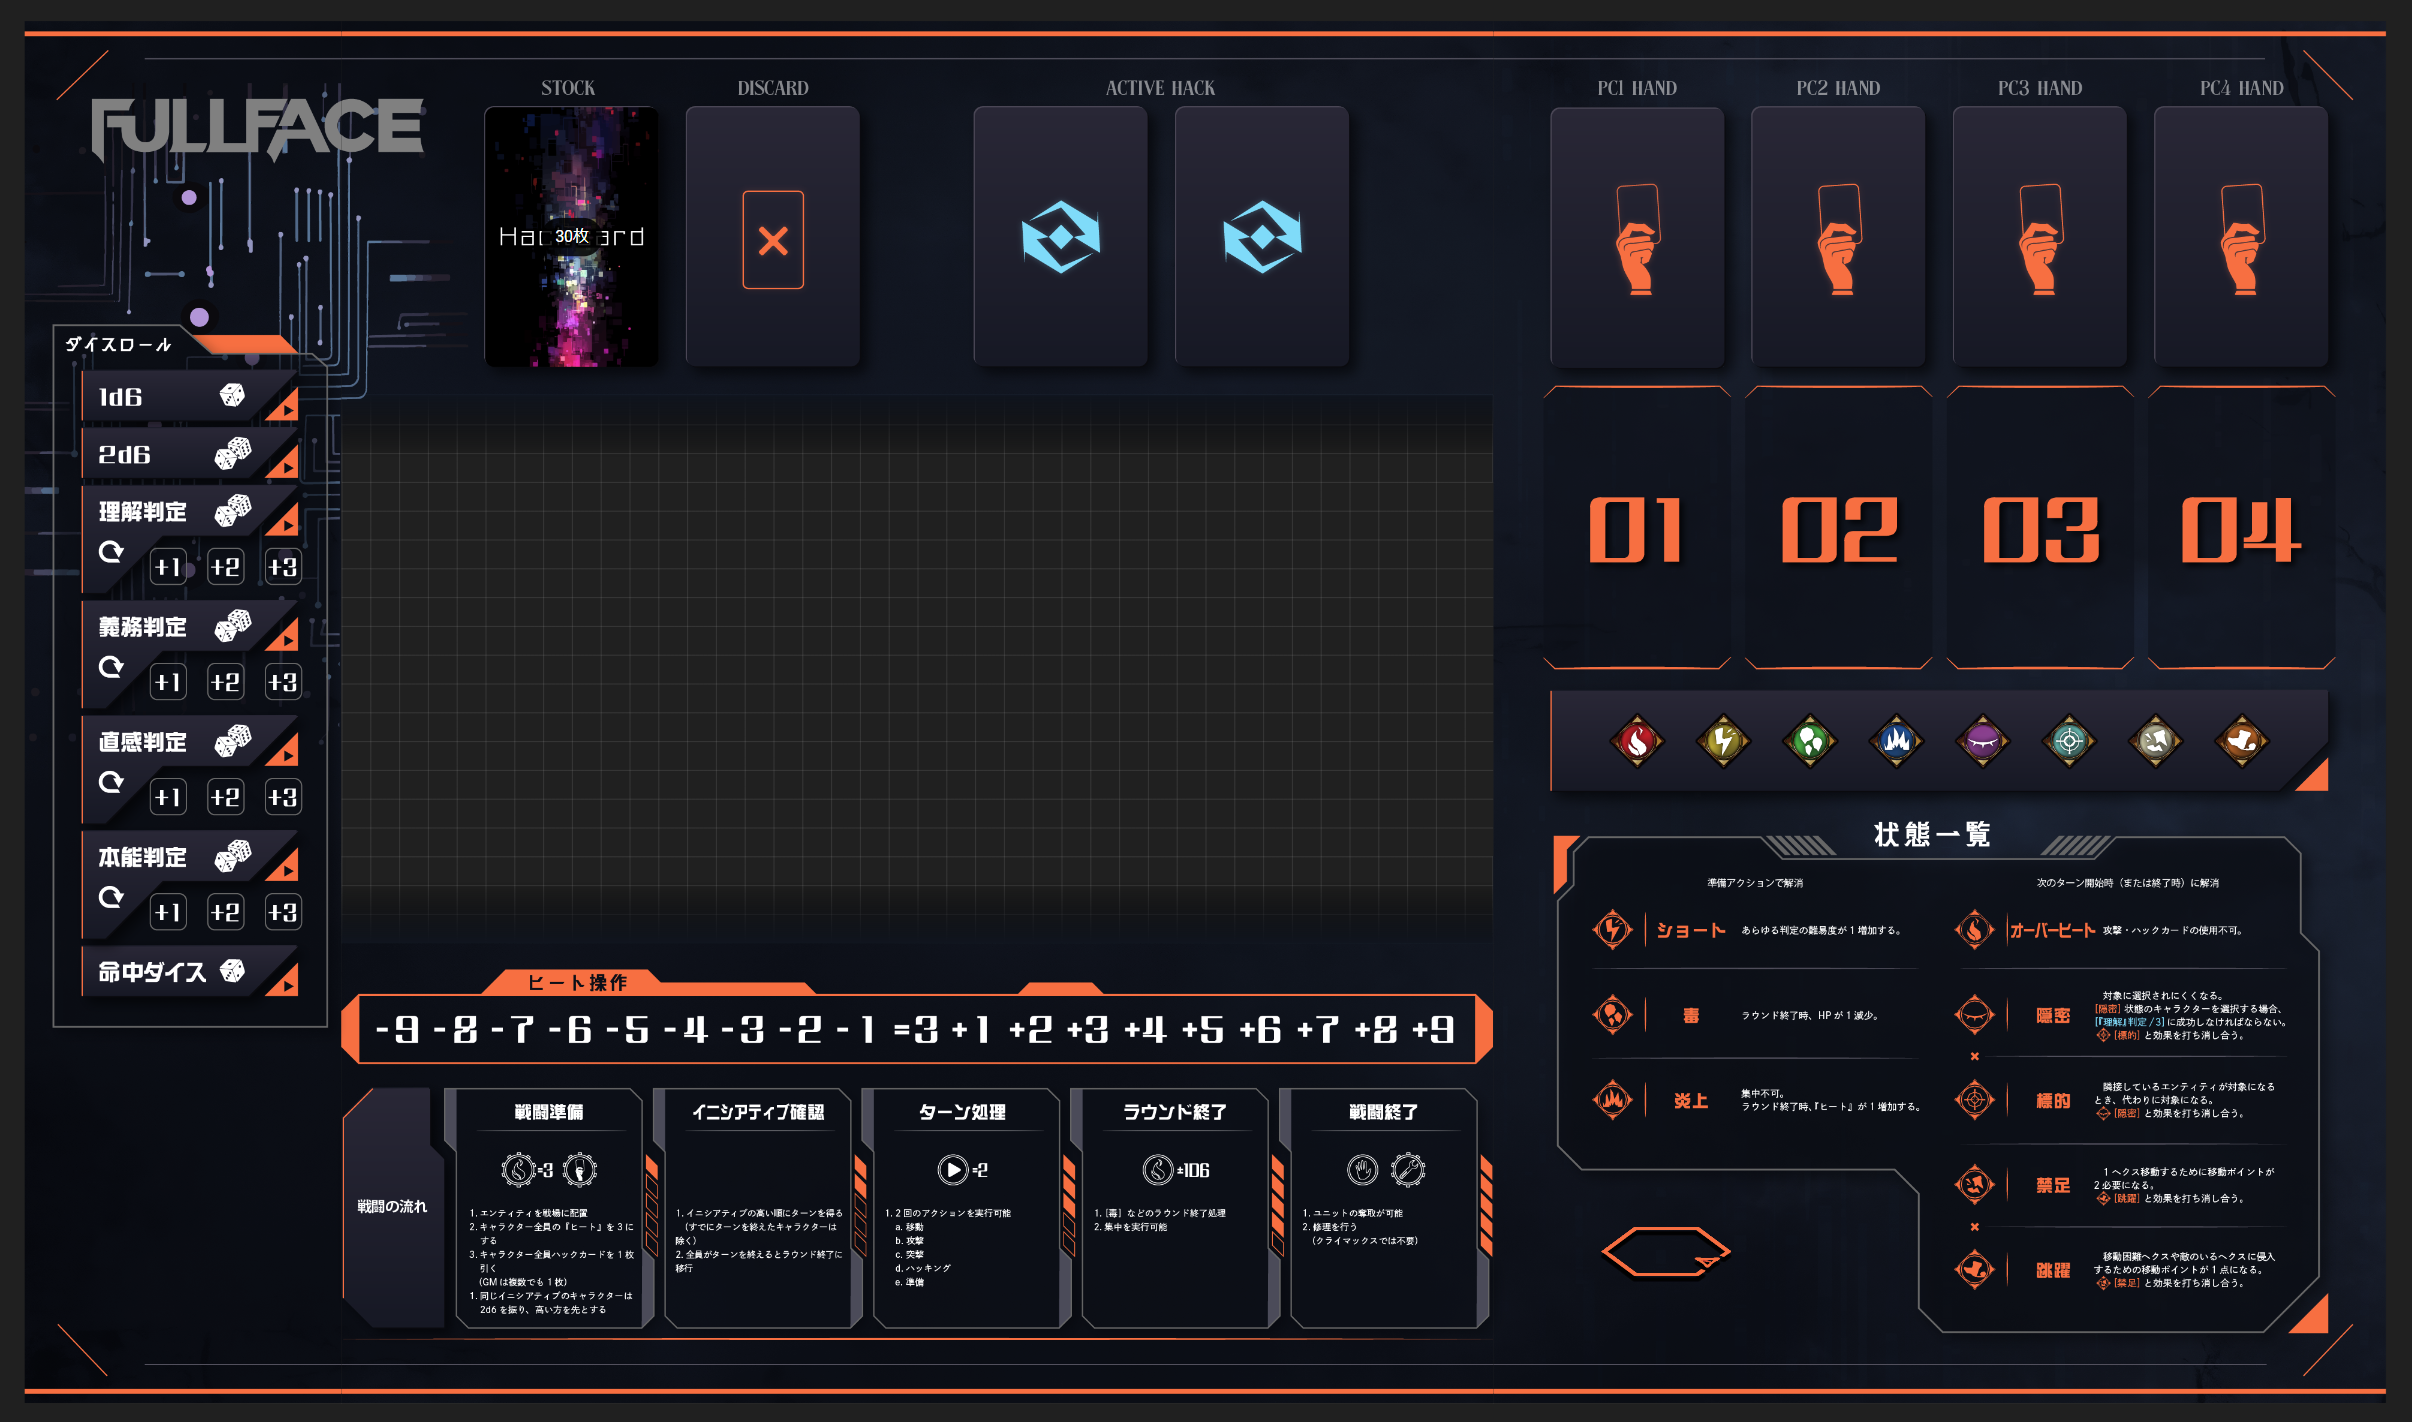Click the +2 modifier under 理解判定

225,567
